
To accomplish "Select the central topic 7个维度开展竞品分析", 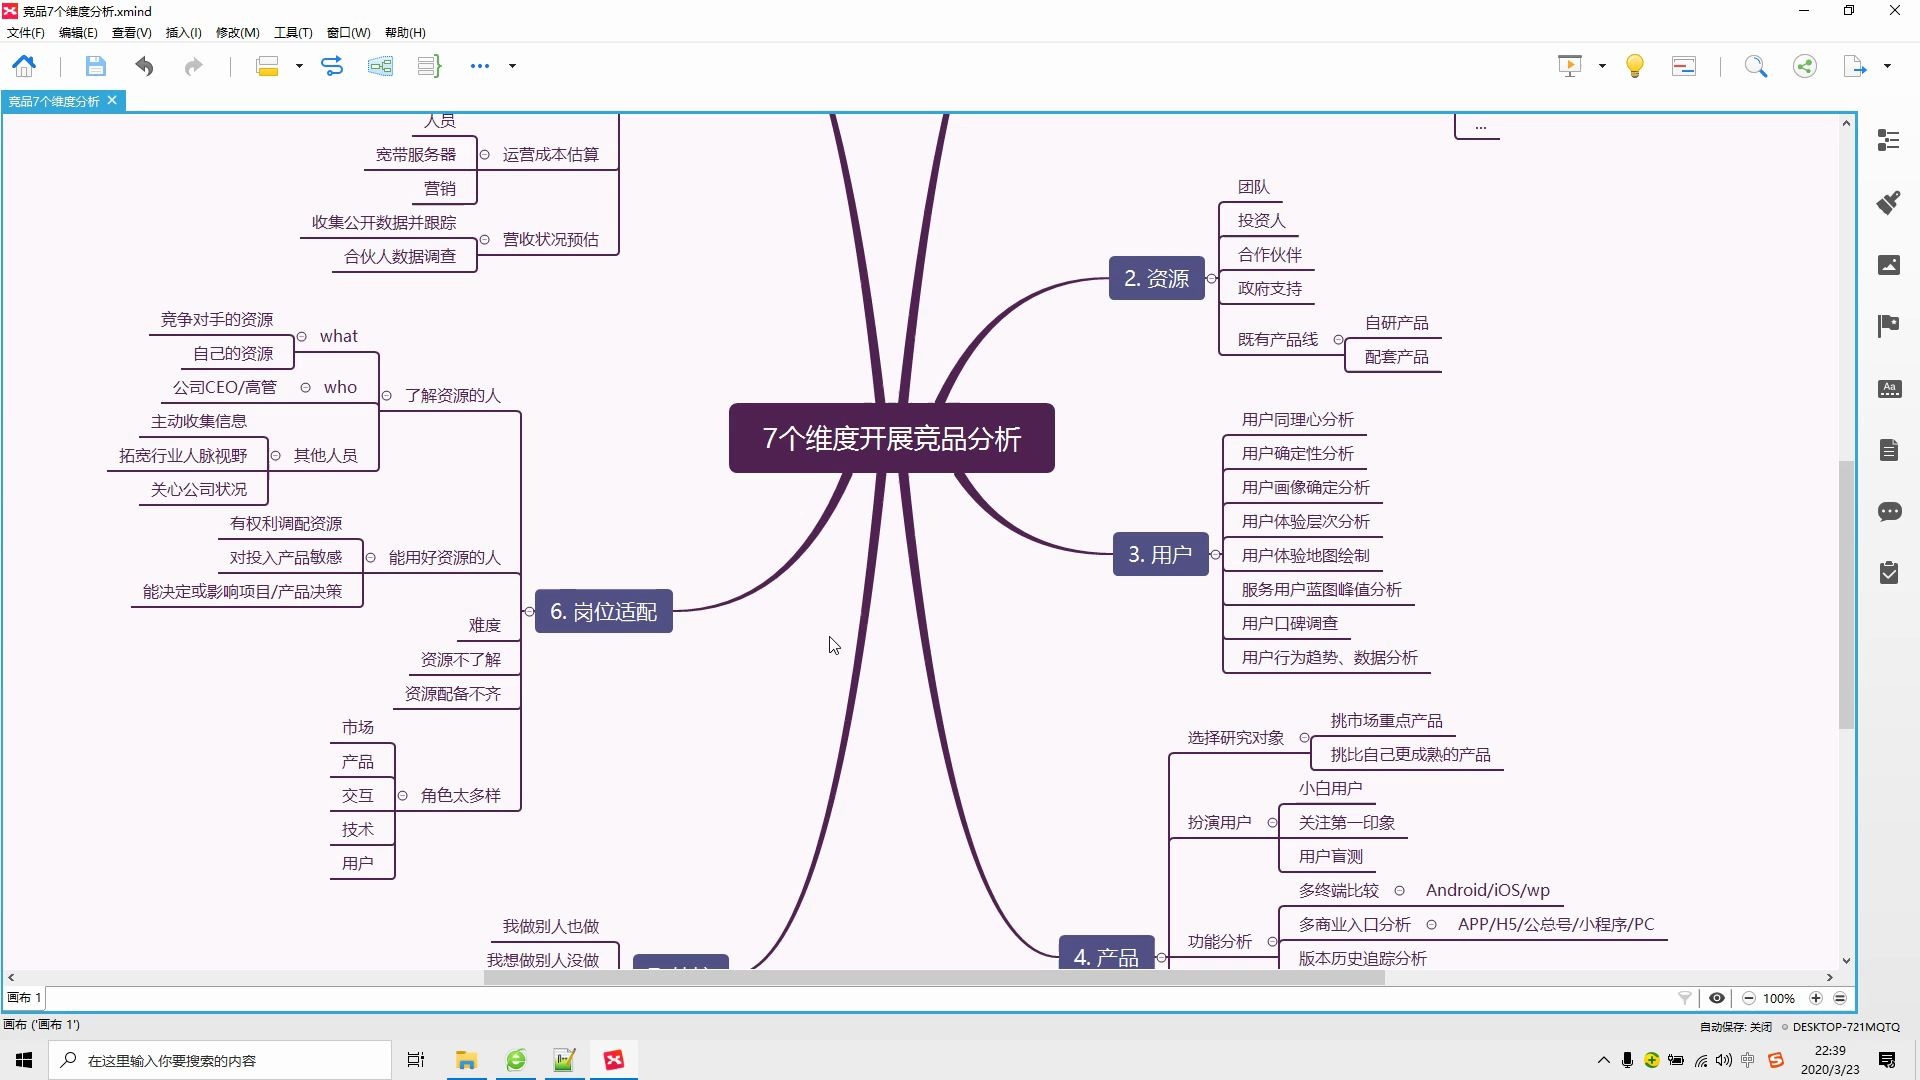I will (x=891, y=438).
